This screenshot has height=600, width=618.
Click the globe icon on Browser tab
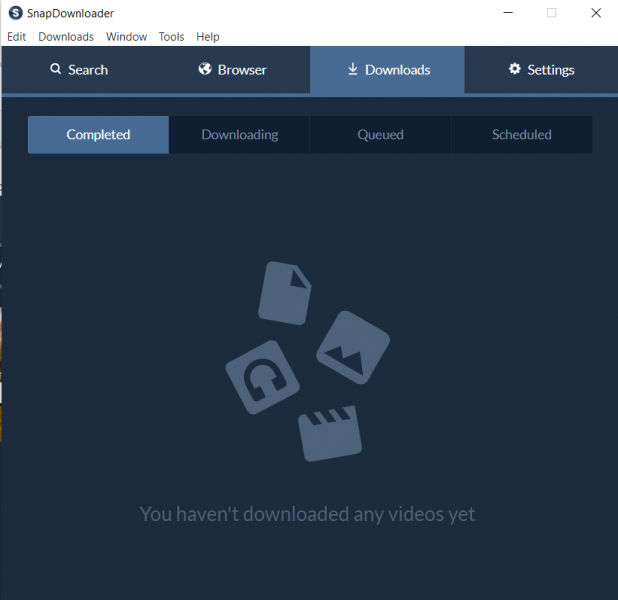205,70
